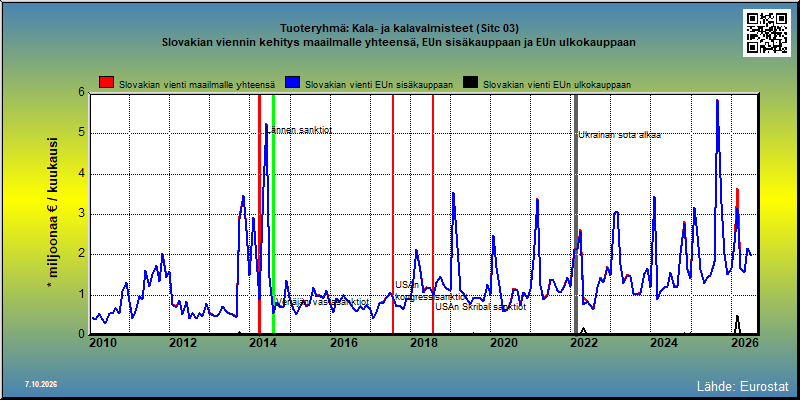Select legend label 'Slovakian vienti EUn ulkokauppaan'
The width and height of the screenshot is (800, 400).
557,85
